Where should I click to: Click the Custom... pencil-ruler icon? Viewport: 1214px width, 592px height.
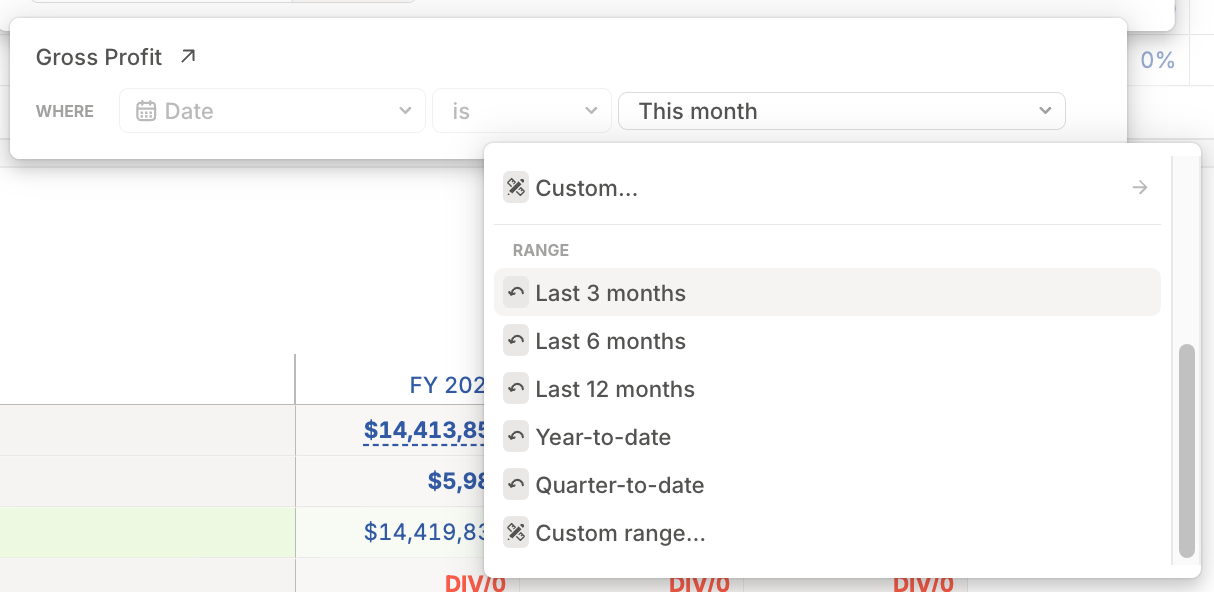point(516,187)
